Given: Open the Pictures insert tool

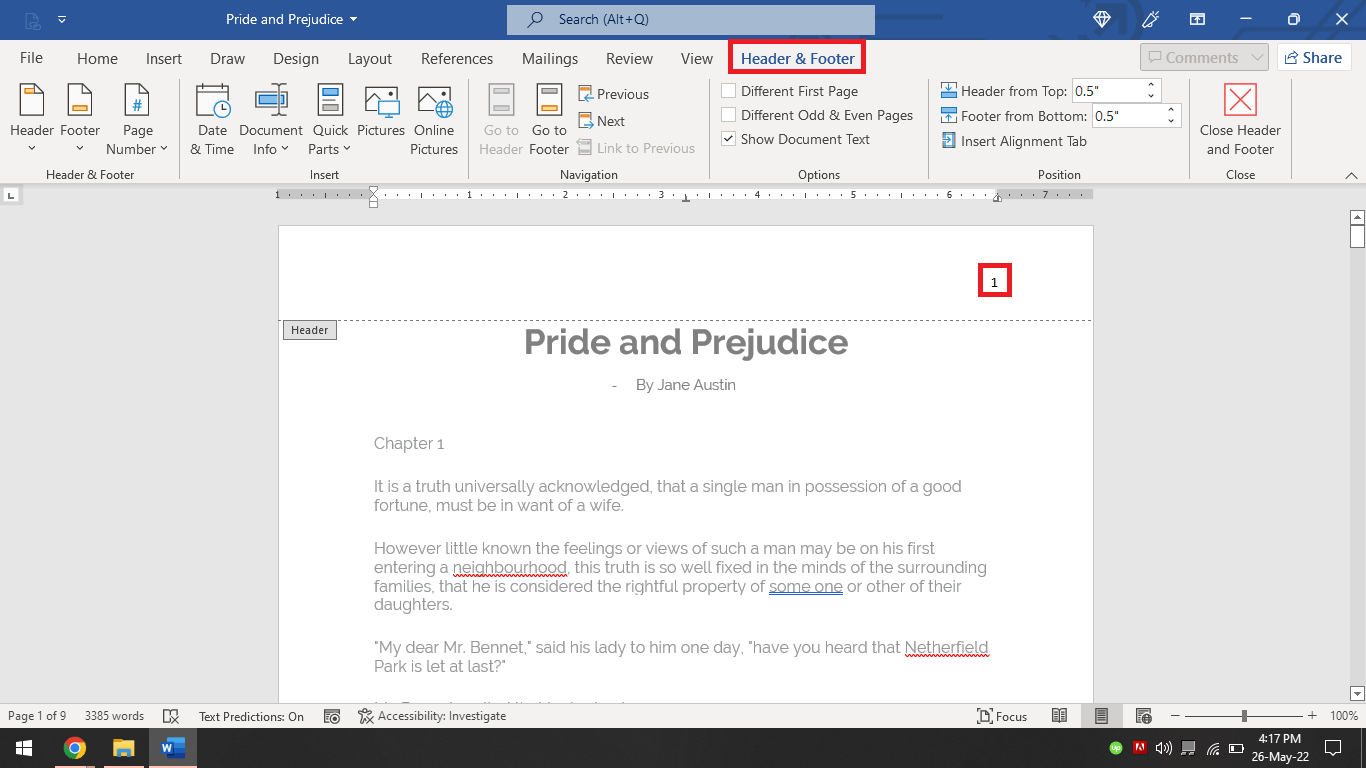Looking at the screenshot, I should 381,118.
